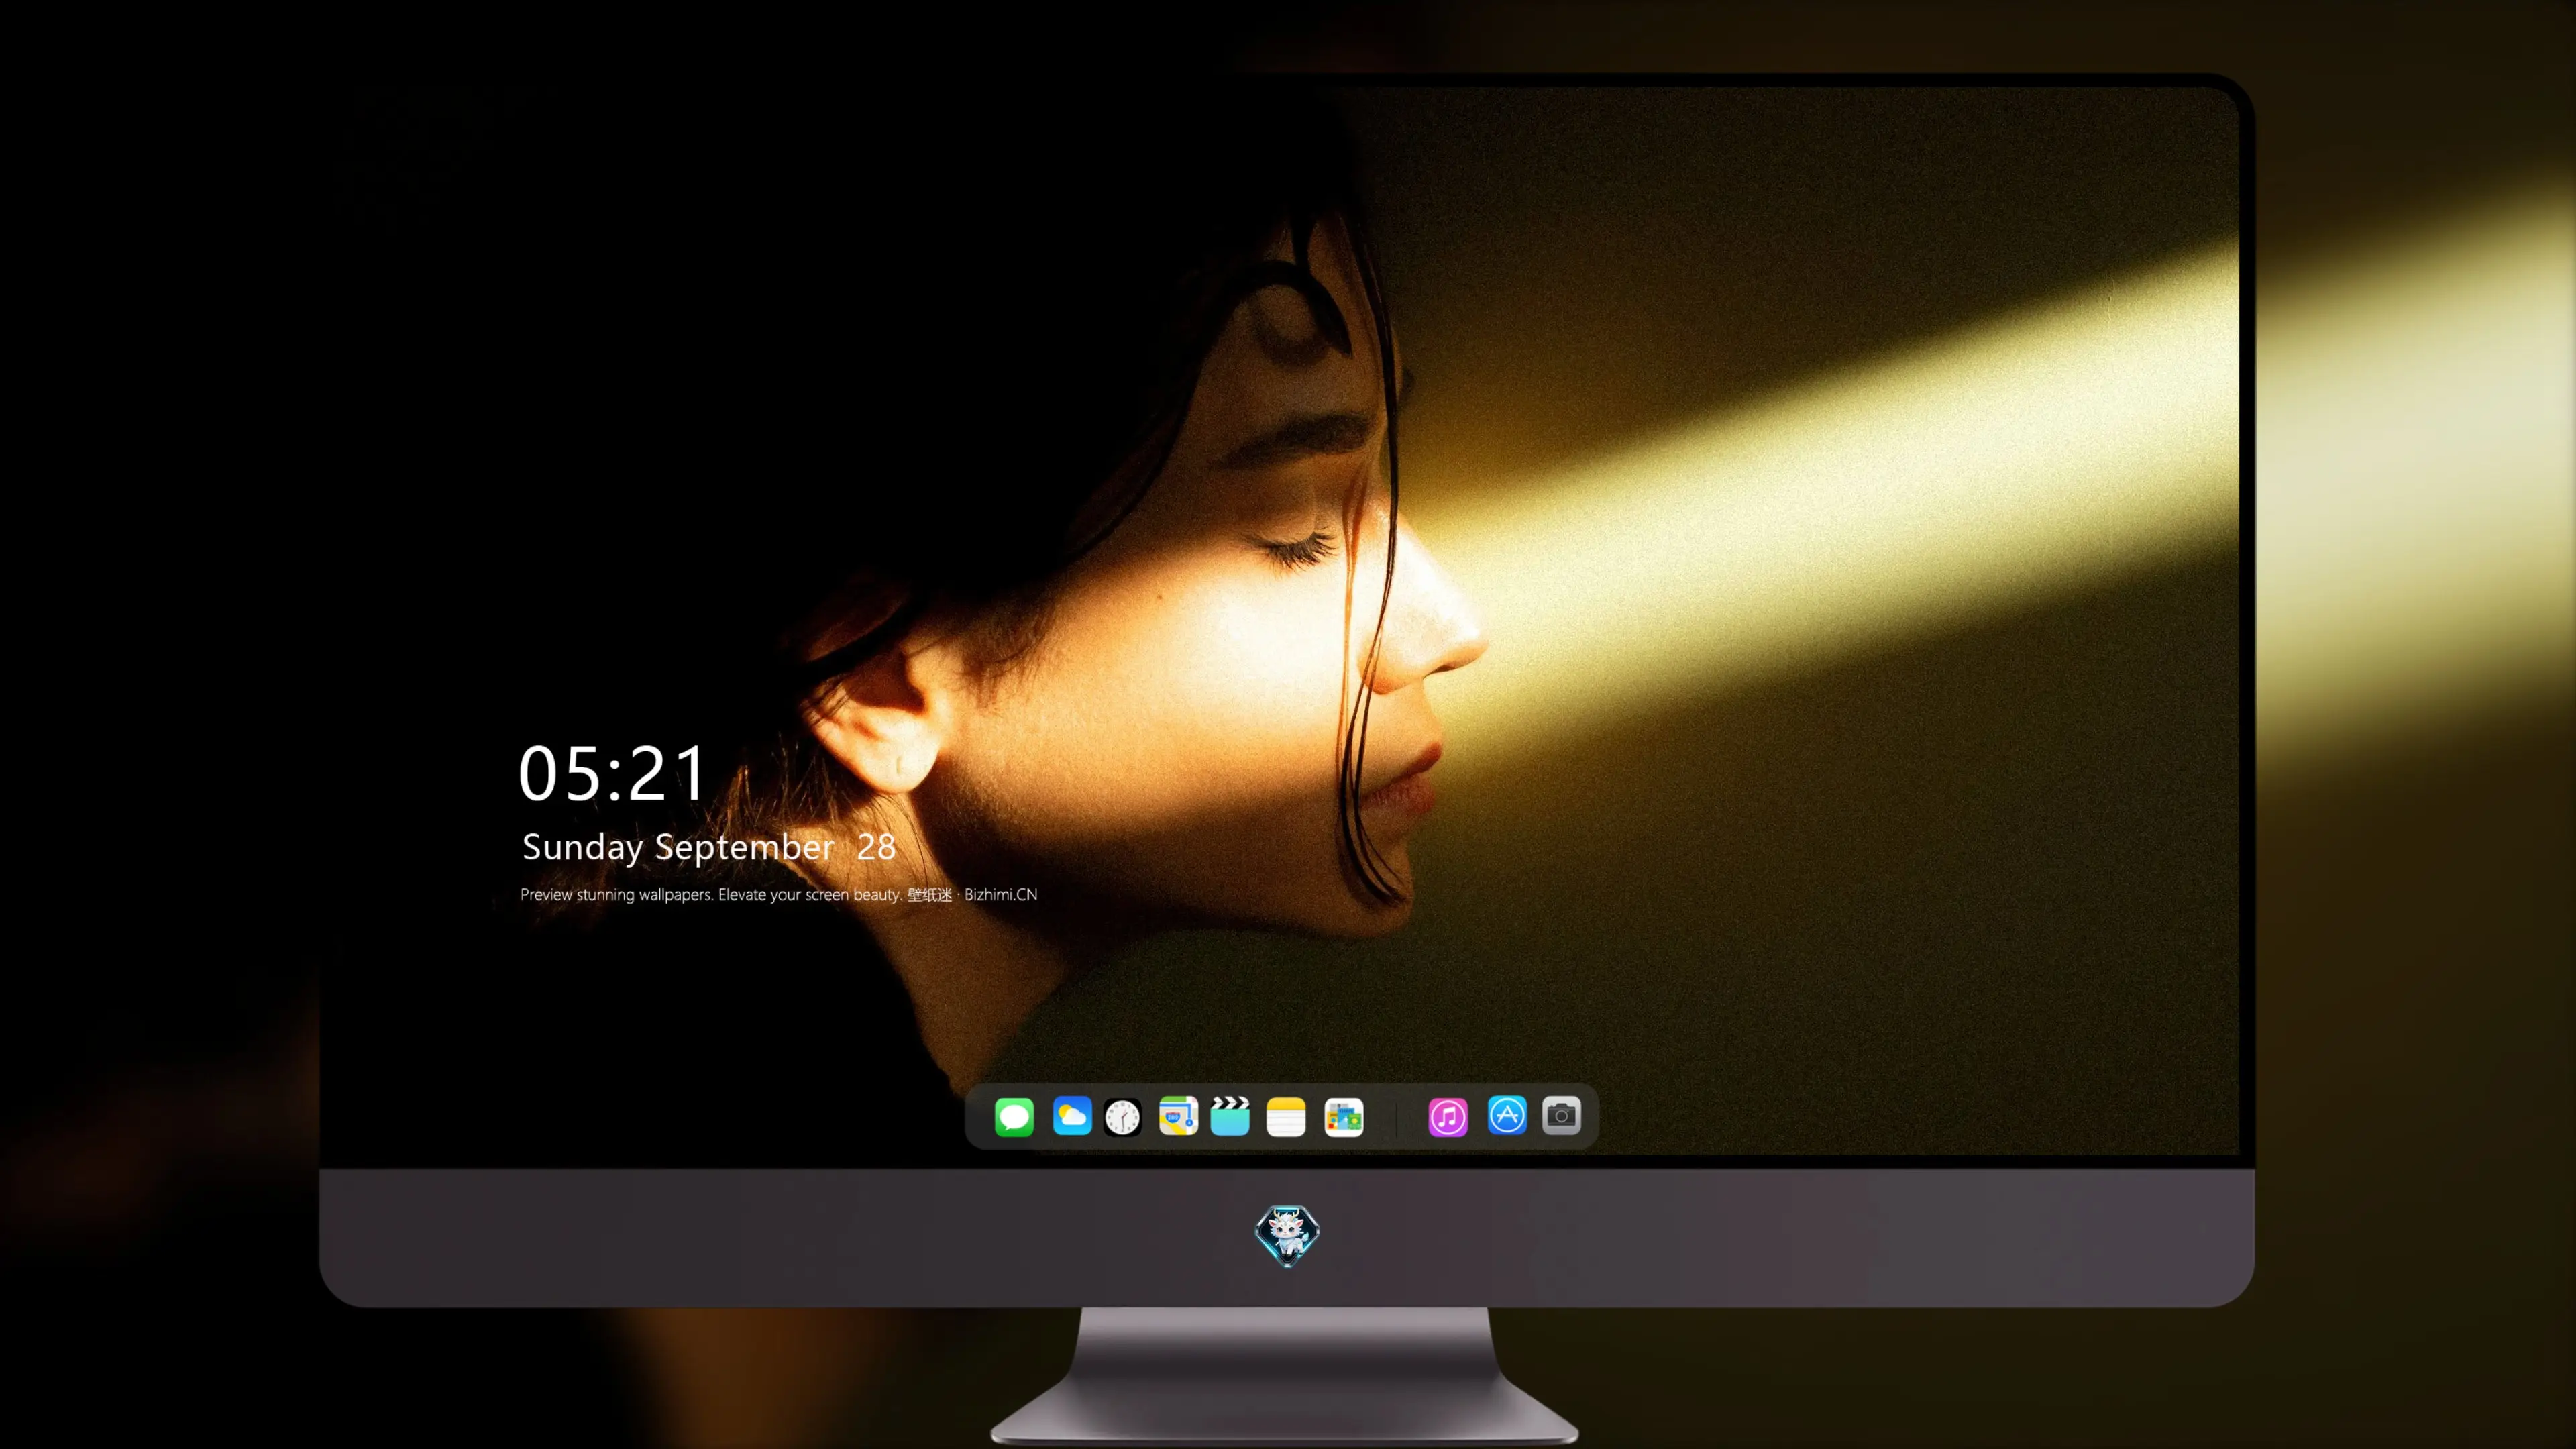Open the Photo Booth style collage app icon

pos(1343,1117)
